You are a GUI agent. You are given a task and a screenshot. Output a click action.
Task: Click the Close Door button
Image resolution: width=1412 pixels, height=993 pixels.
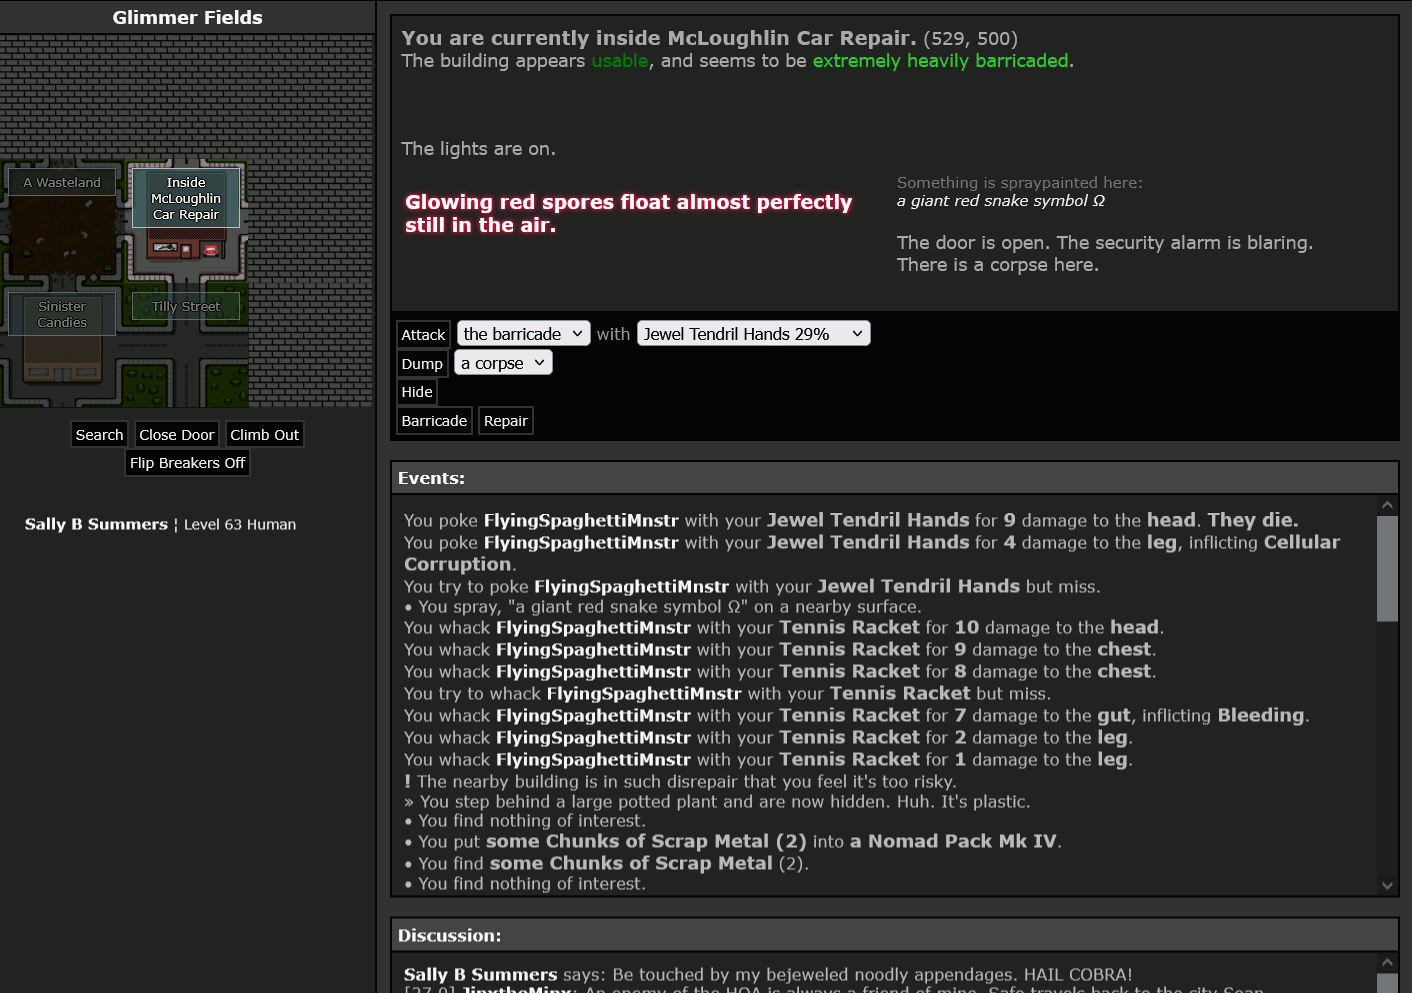point(176,435)
